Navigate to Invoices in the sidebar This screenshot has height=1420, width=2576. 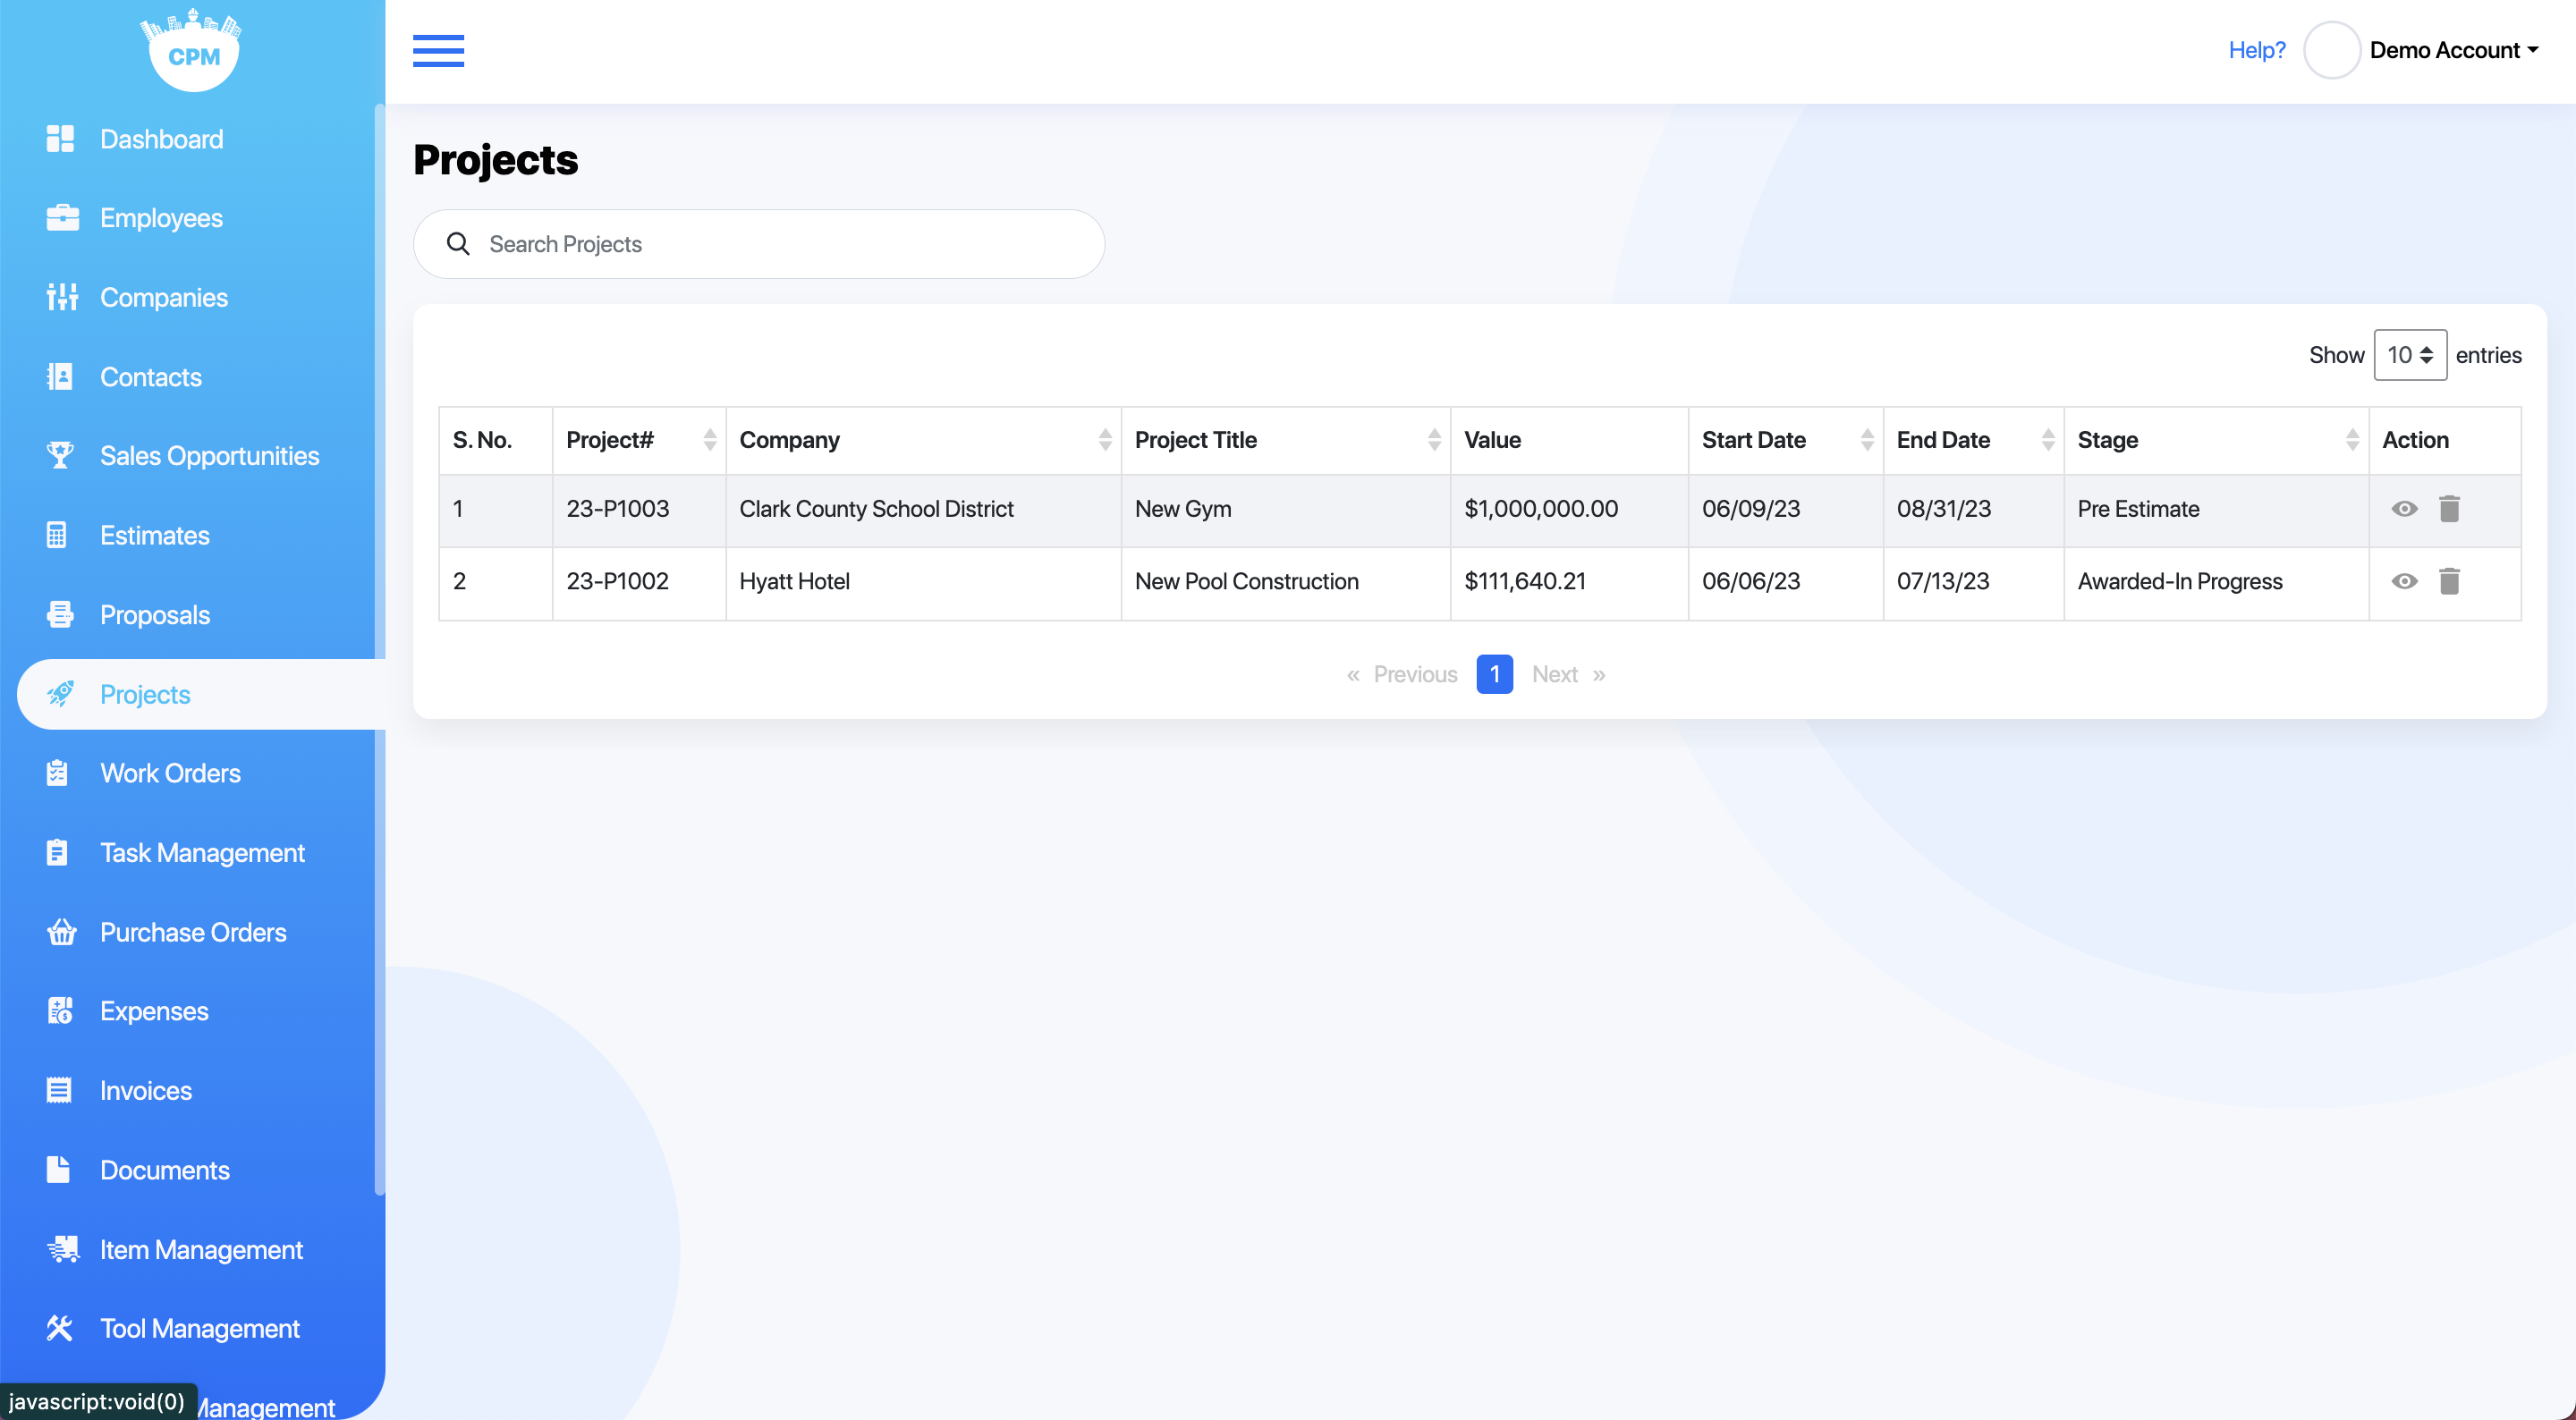[x=146, y=1090]
